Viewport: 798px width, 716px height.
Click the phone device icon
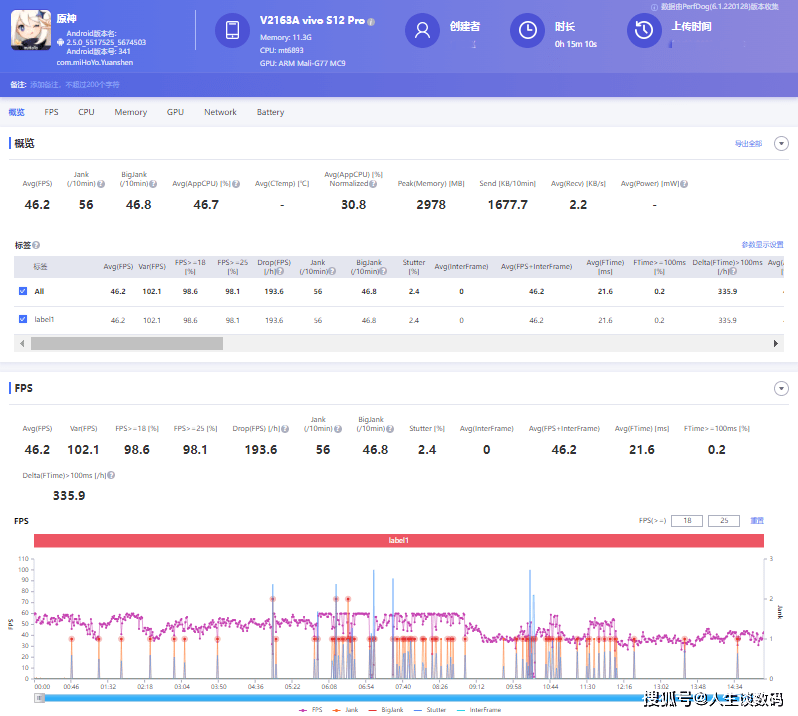232,30
